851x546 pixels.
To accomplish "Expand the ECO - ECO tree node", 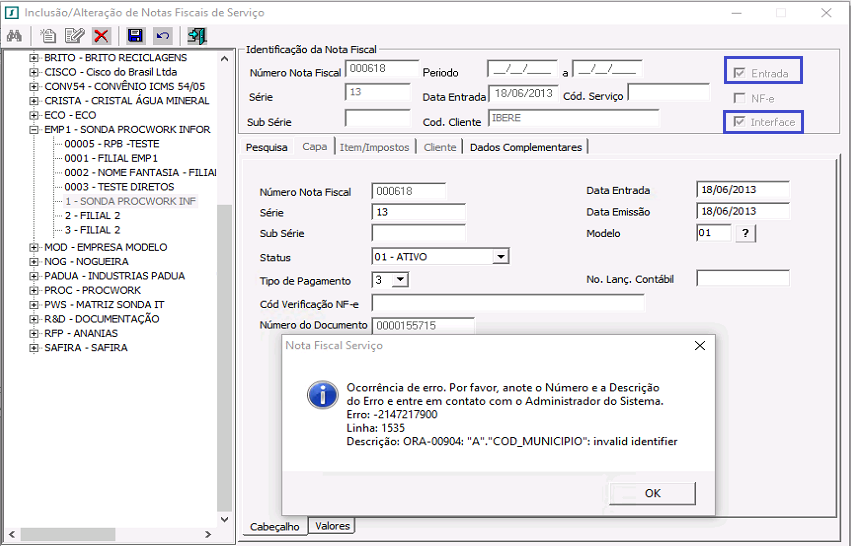I will pos(34,115).
